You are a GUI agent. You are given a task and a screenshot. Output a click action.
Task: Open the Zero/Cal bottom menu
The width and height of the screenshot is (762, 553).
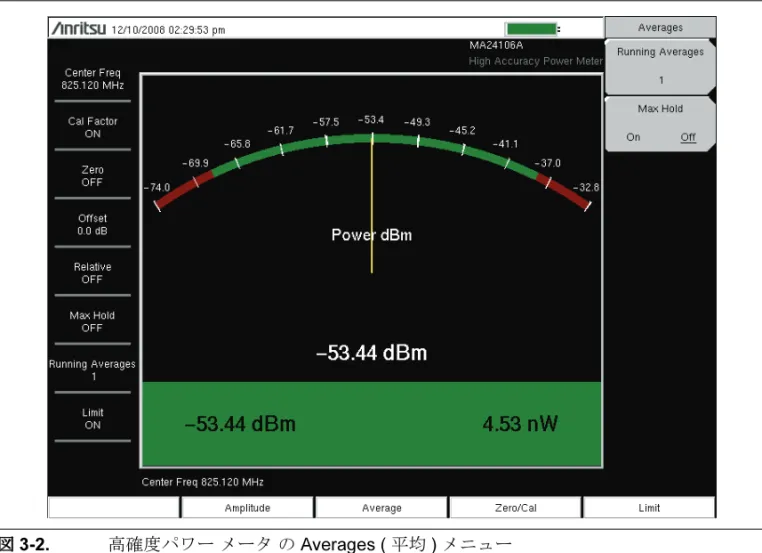[516, 508]
